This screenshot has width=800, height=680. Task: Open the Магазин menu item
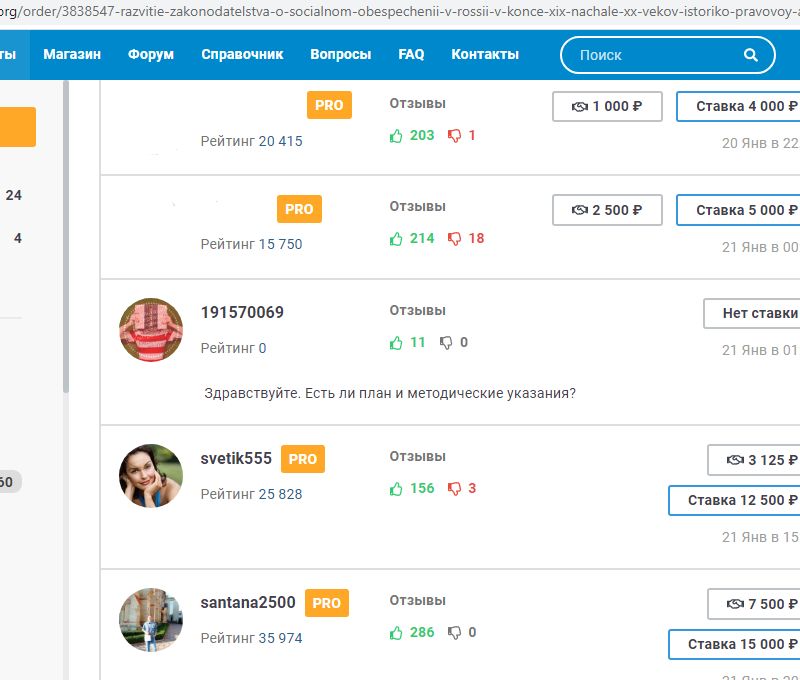[x=72, y=55]
